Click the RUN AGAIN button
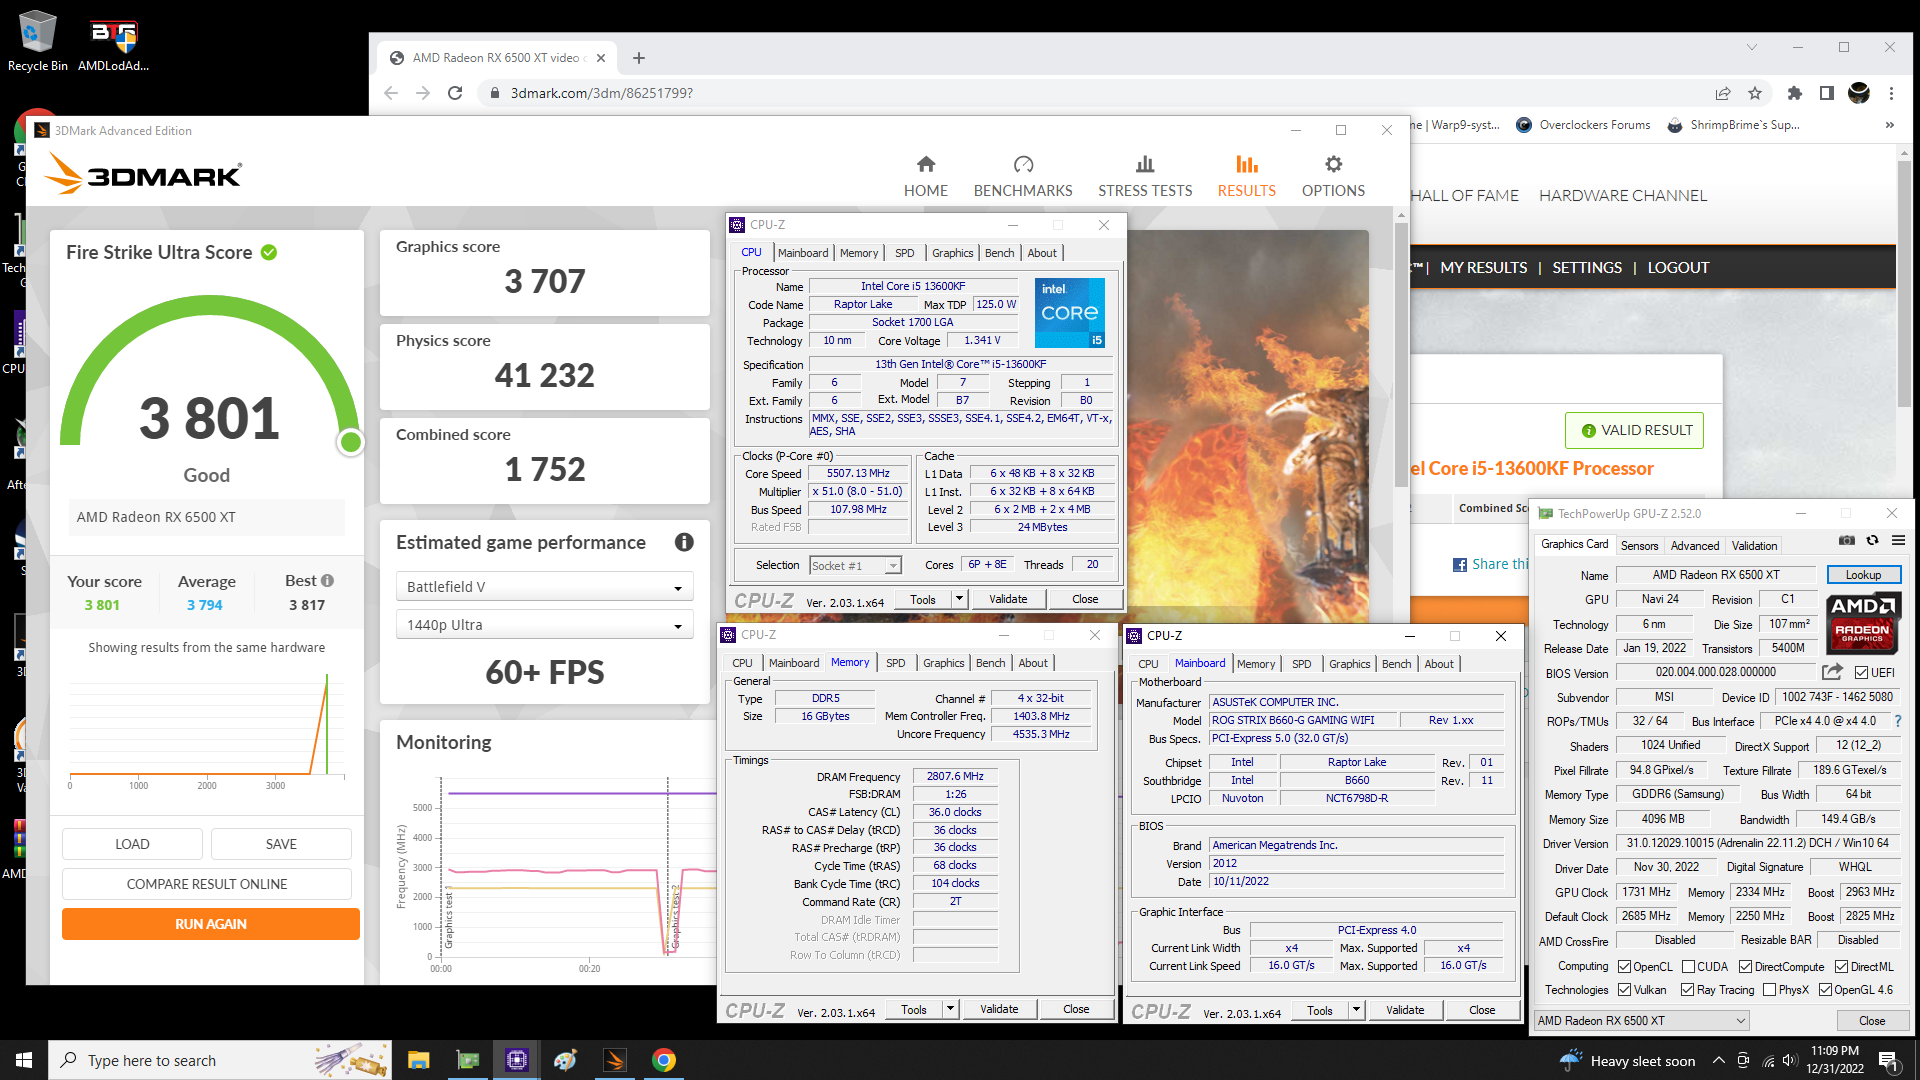This screenshot has width=1920, height=1080. click(x=210, y=924)
